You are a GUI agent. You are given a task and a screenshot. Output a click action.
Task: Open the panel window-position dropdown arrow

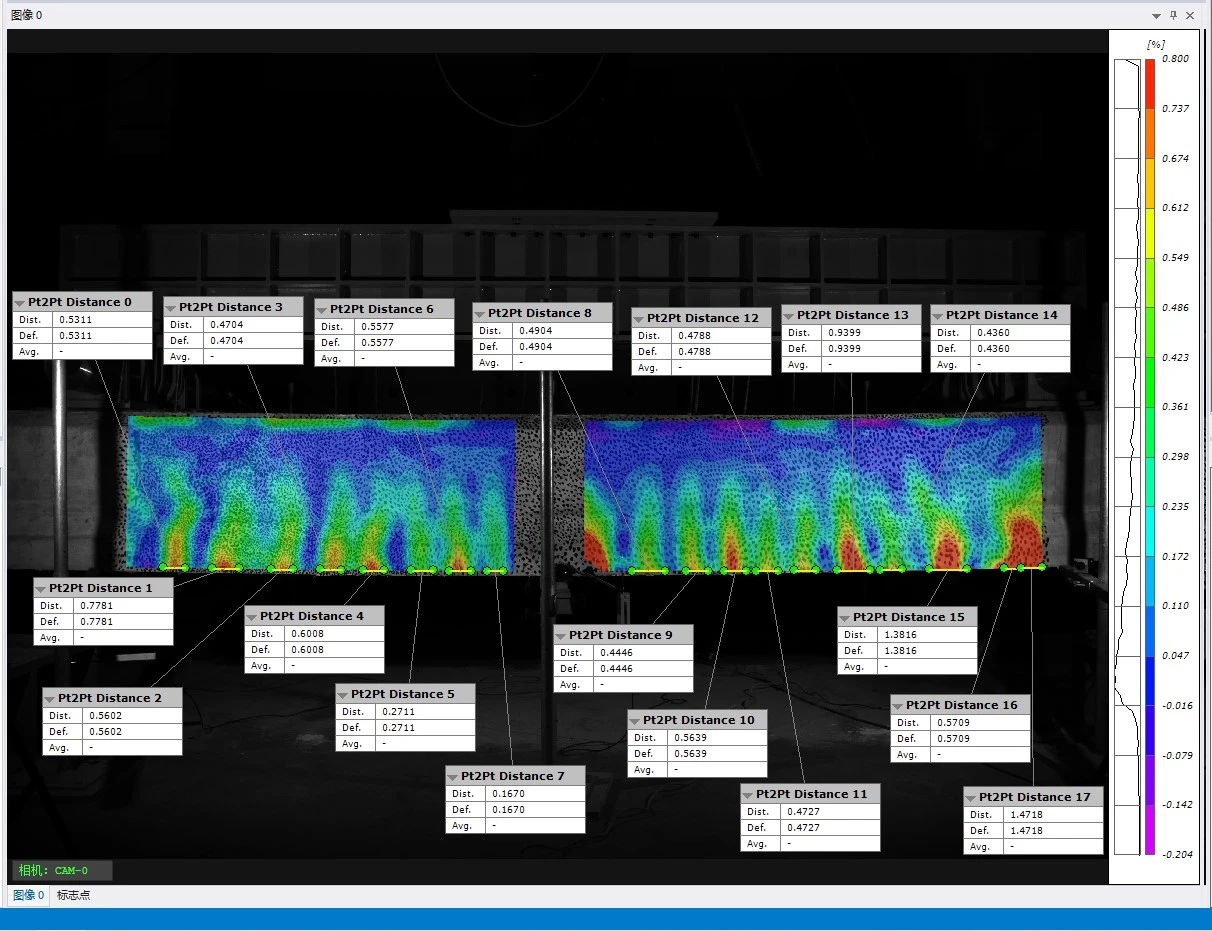(1157, 16)
